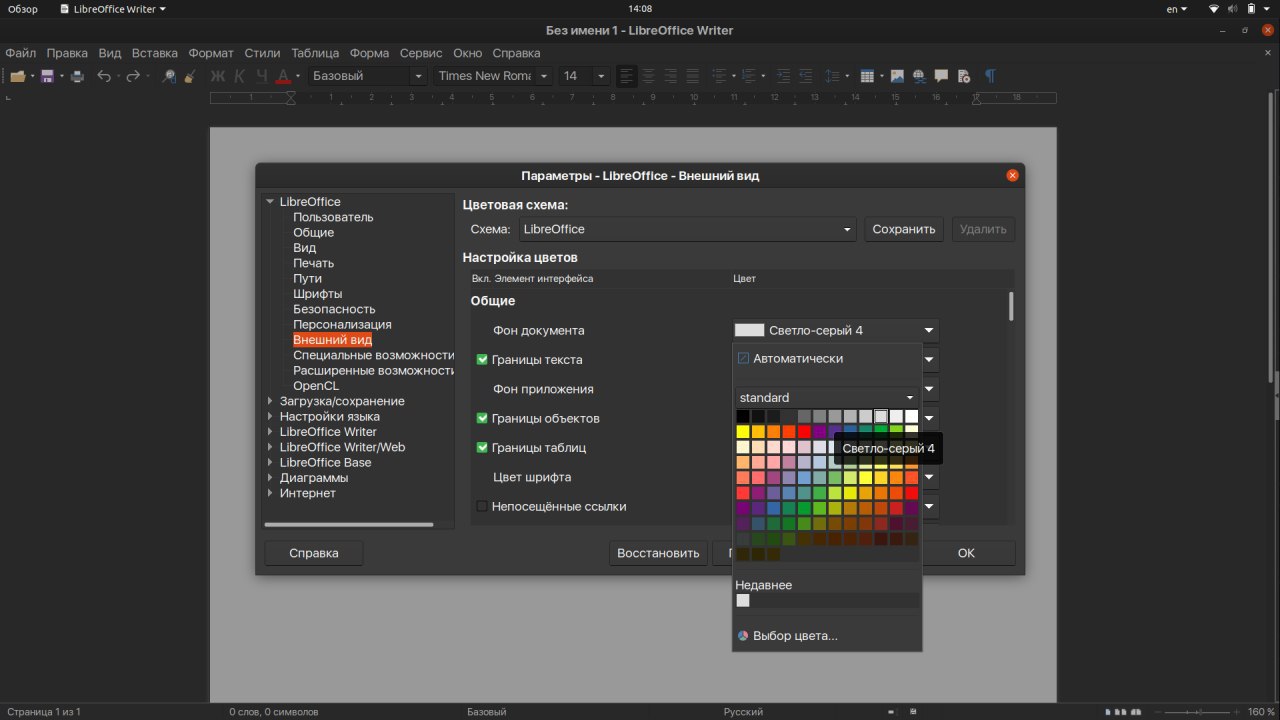Pick the white swatch in palette top row
1280x720 pixels.
tap(911, 416)
